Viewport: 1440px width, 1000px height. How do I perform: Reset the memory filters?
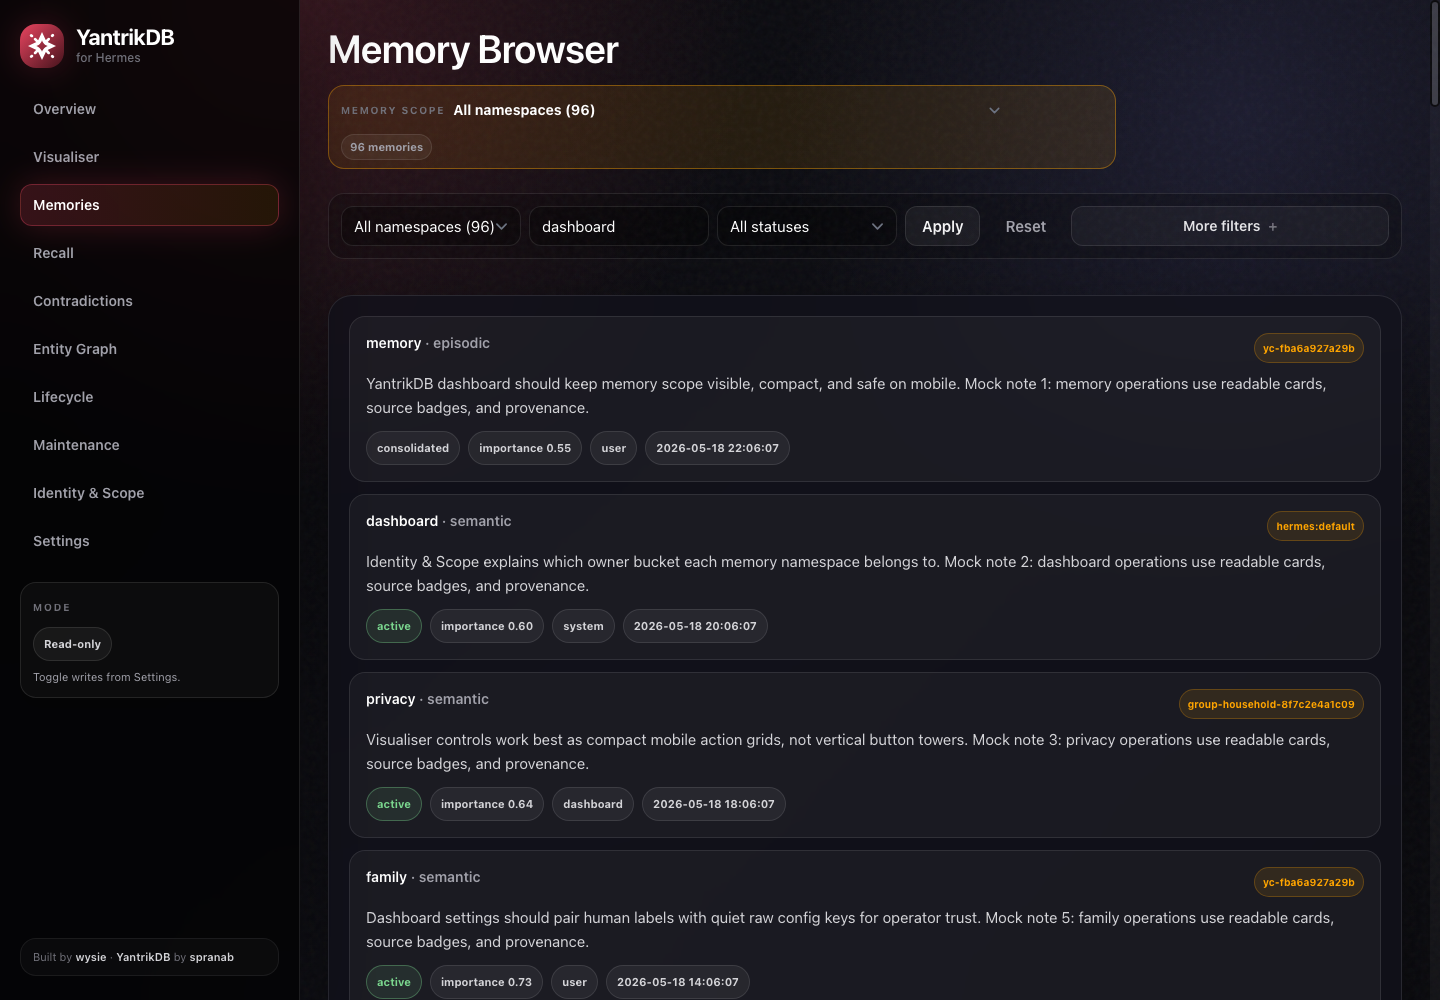1026,227
